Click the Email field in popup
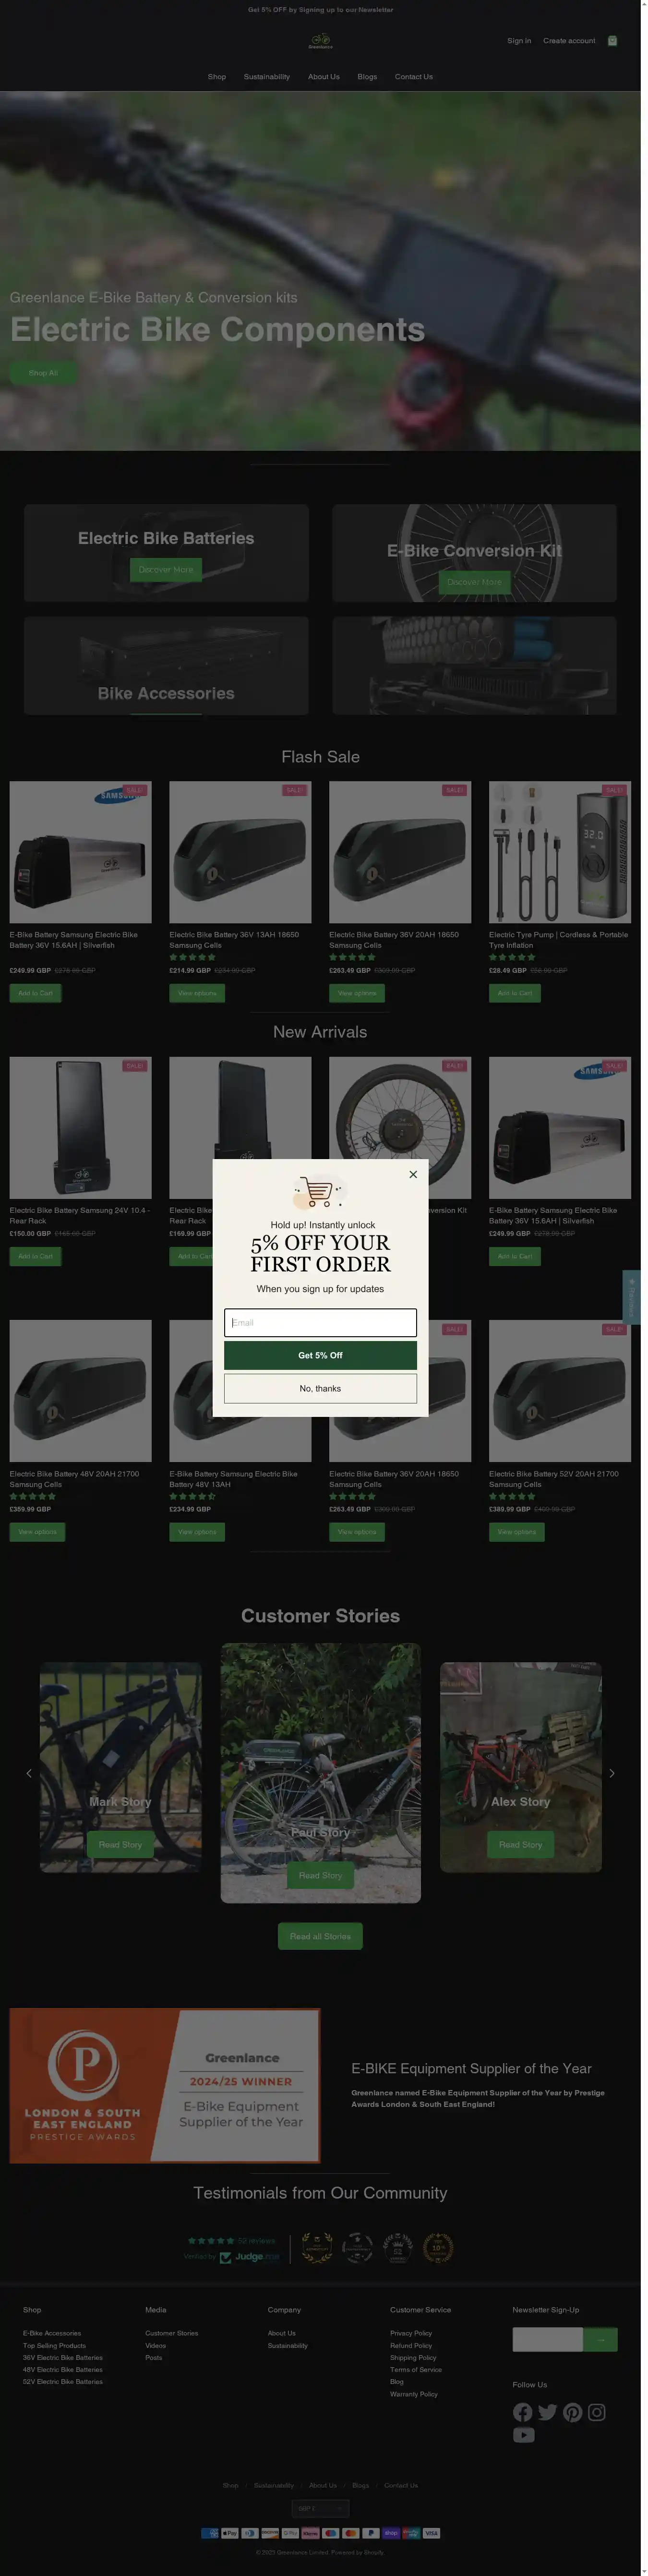 320,1322
